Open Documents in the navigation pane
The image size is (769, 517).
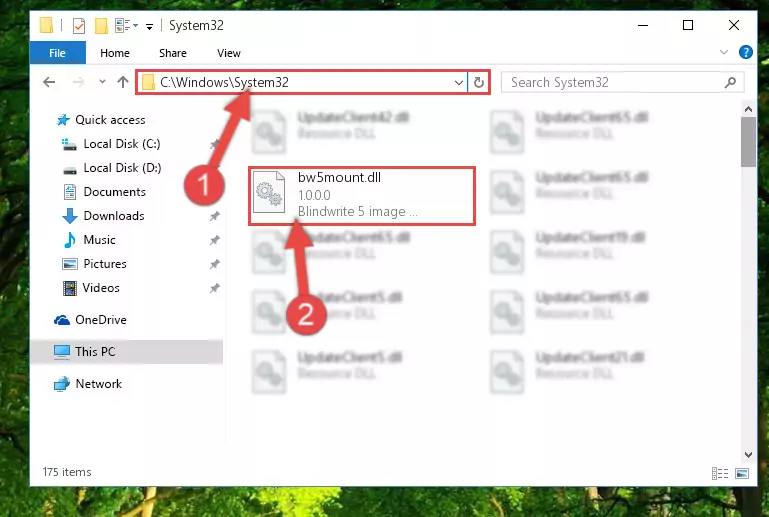pyautogui.click(x=114, y=192)
